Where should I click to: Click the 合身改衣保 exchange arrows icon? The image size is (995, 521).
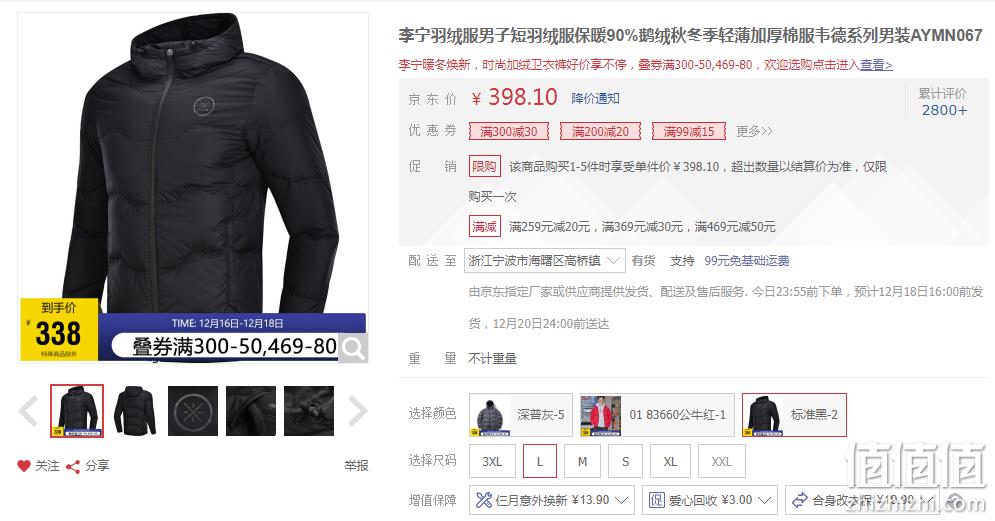point(800,500)
